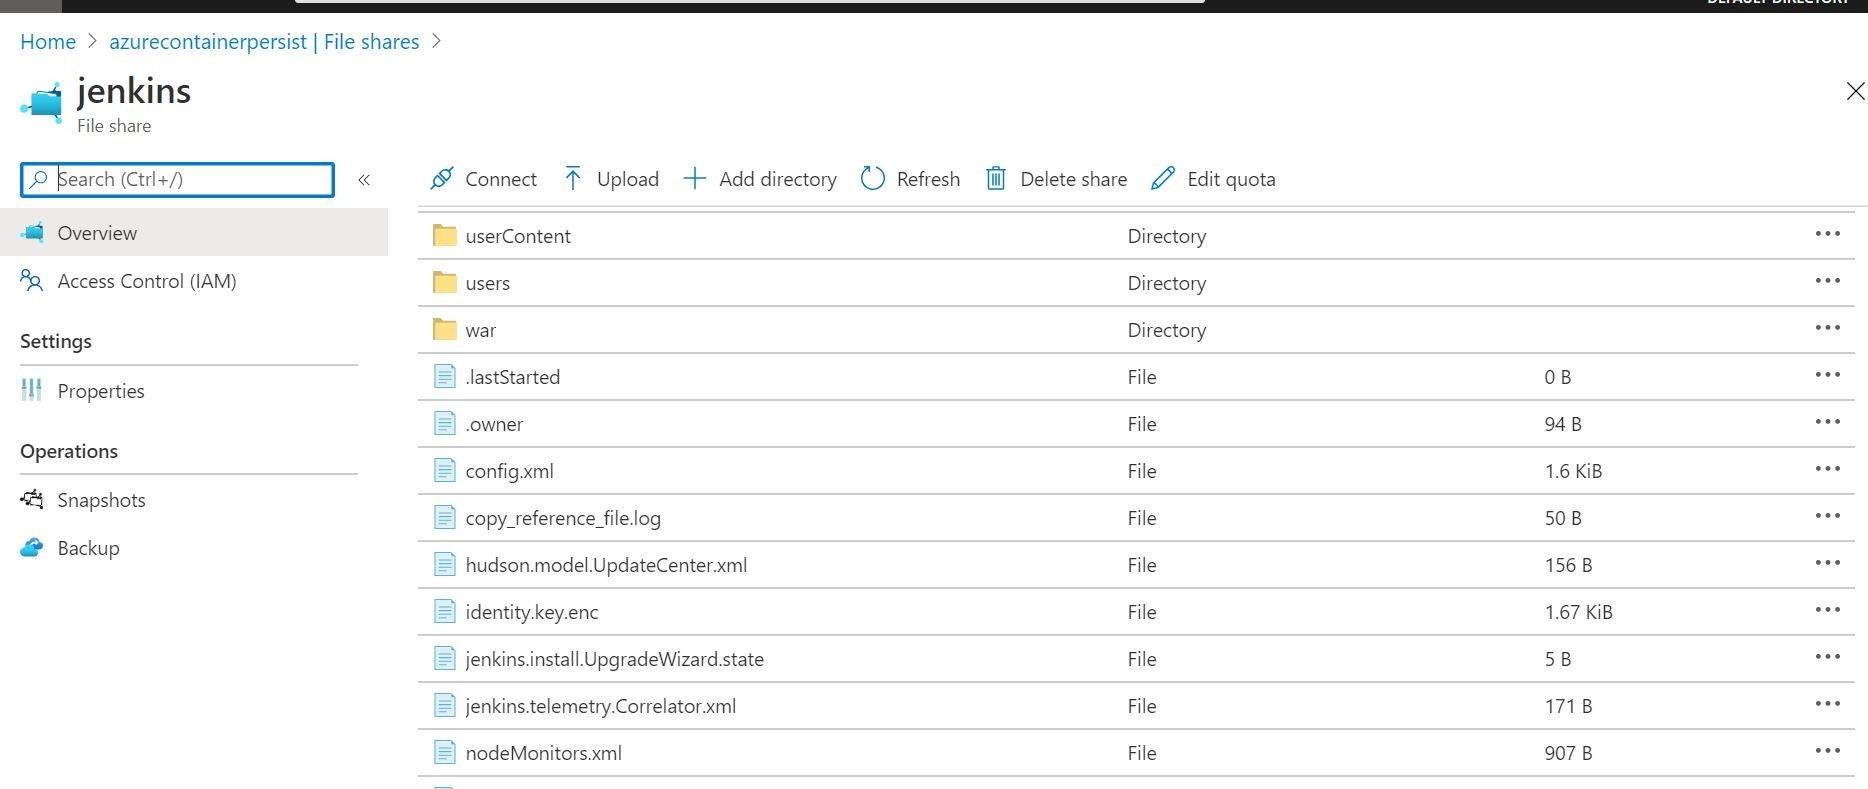Collapse the sidebar with double chevron
1868x789 pixels.
tap(364, 180)
